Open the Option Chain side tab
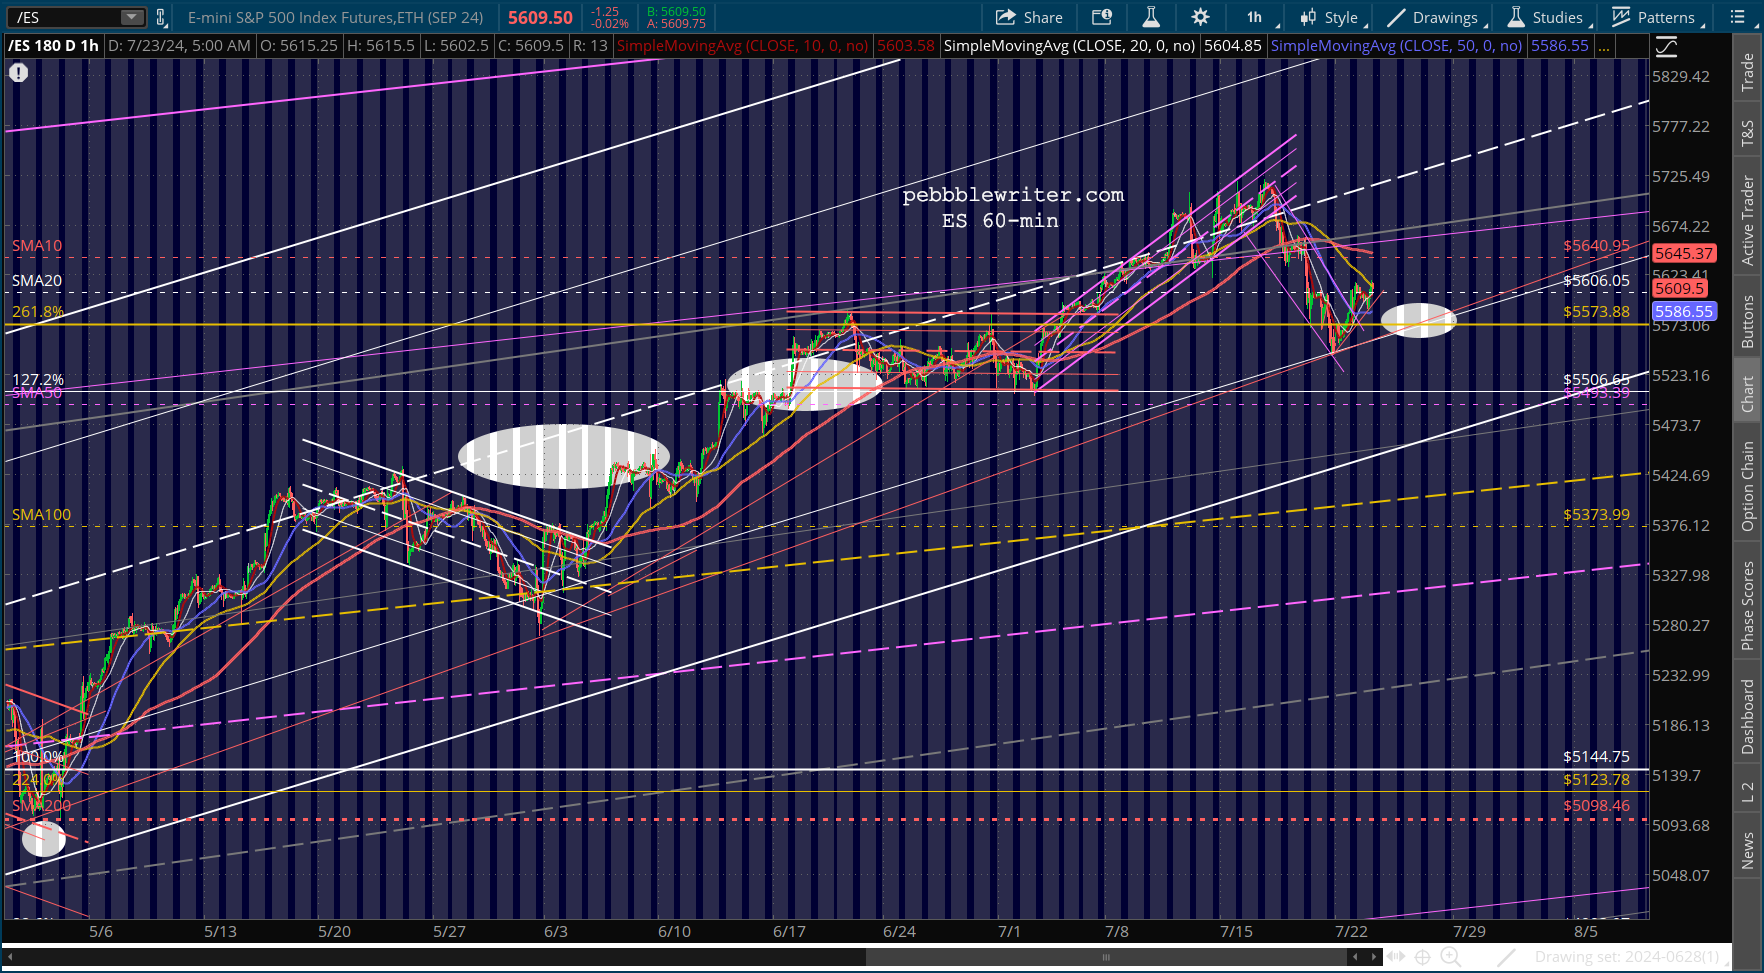The height and width of the screenshot is (973, 1764). point(1748,486)
